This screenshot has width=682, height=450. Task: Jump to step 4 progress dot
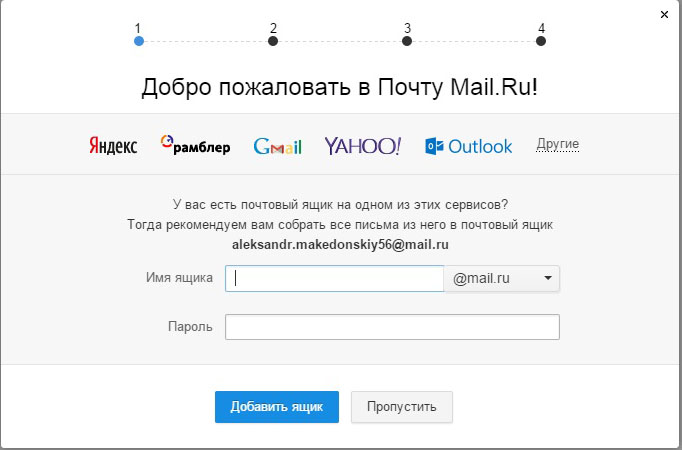tap(541, 41)
